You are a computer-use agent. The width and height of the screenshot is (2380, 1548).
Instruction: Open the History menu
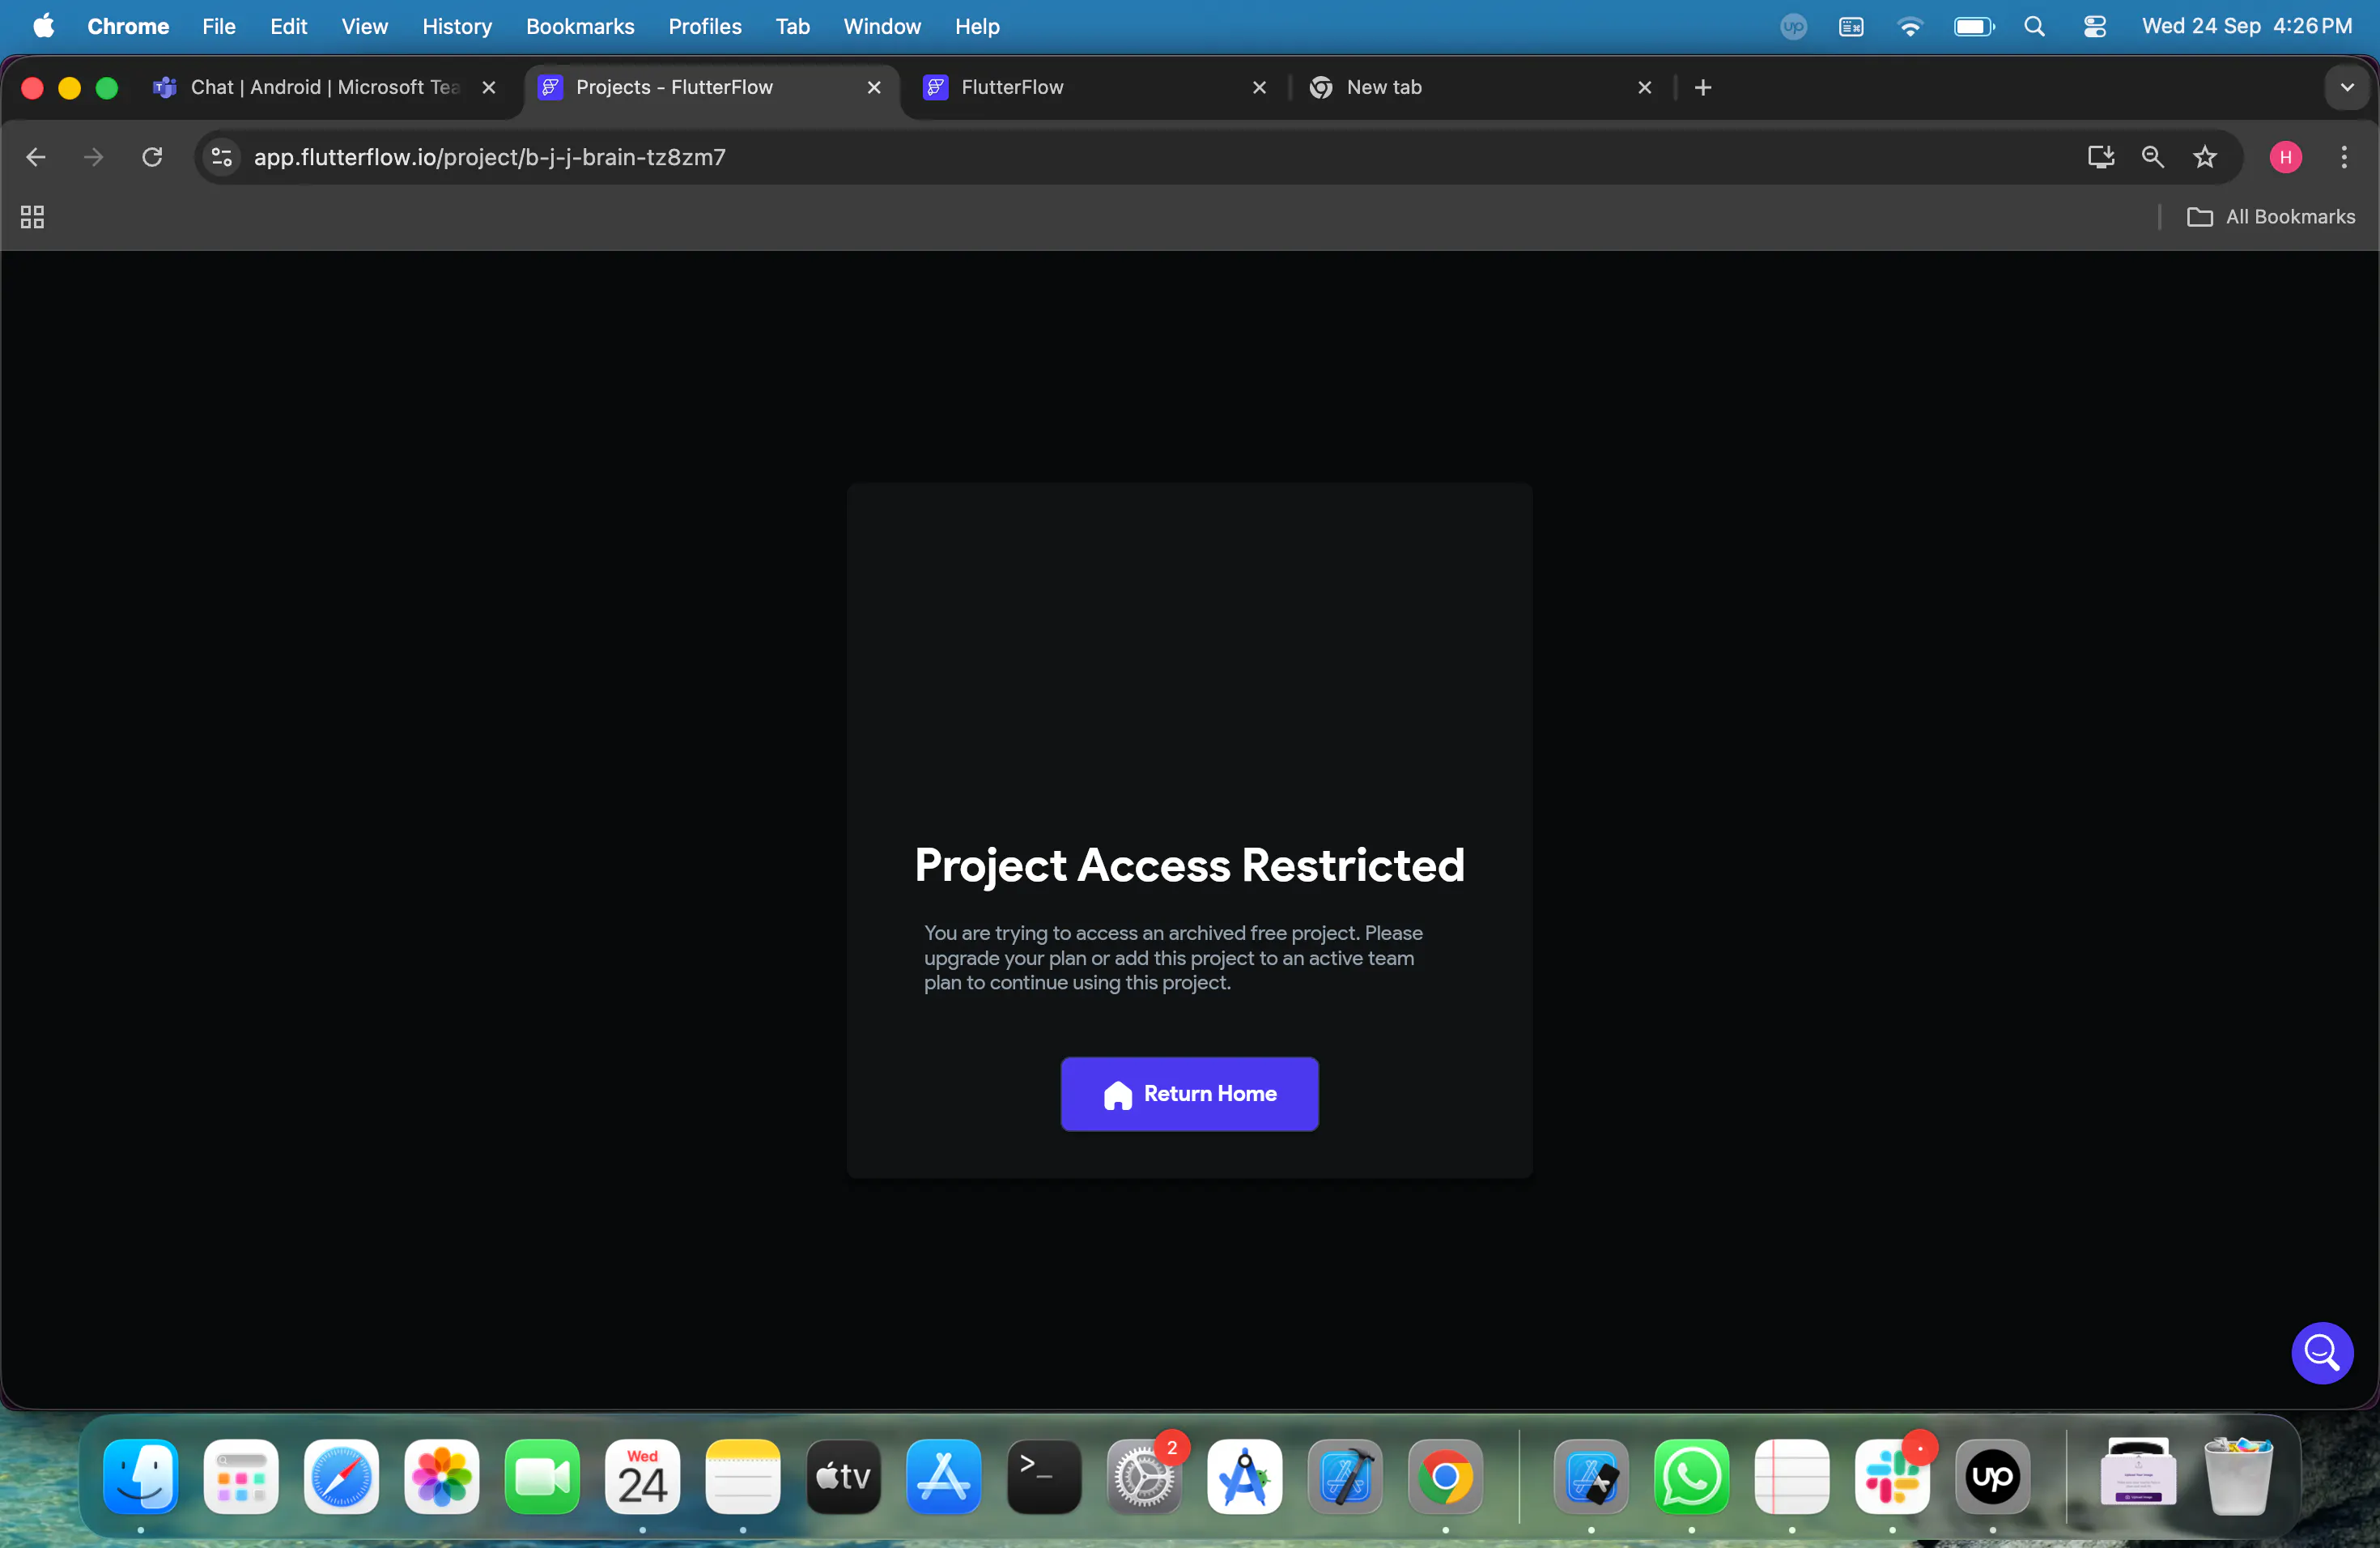457,26
